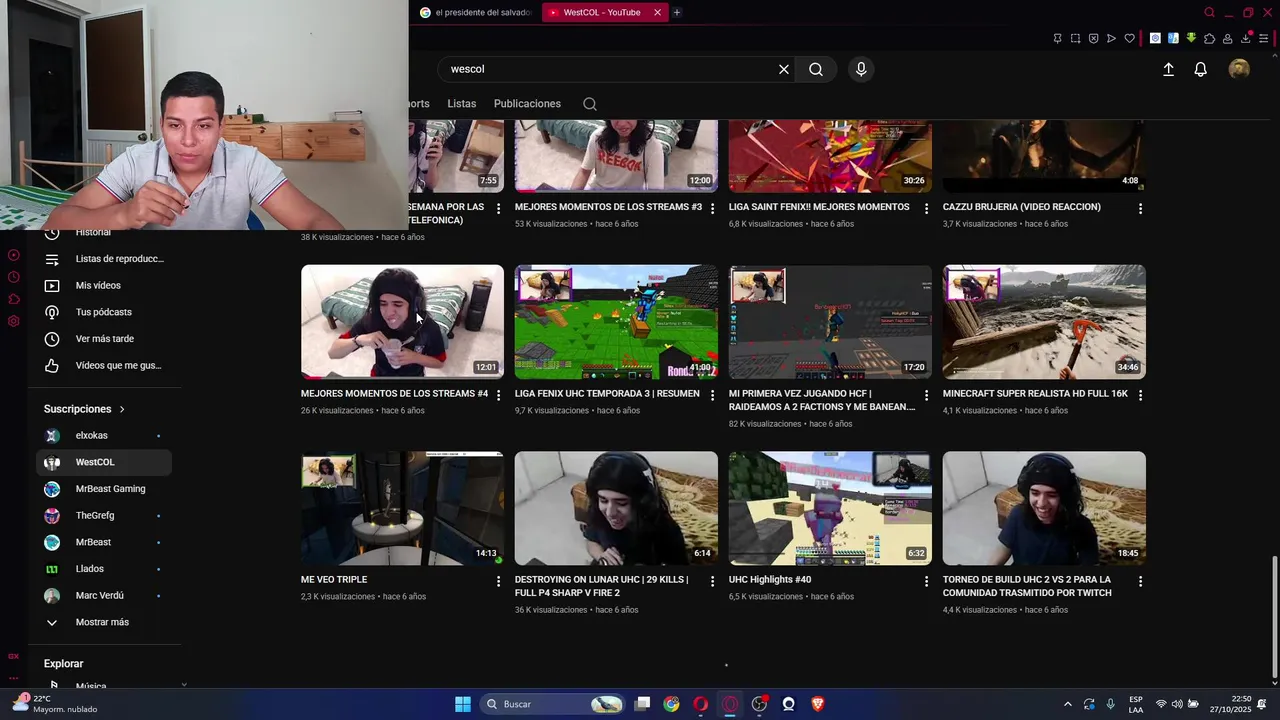This screenshot has height=720, width=1280.
Task: Switch to the Publicaciones channel tab
Action: pos(527,104)
